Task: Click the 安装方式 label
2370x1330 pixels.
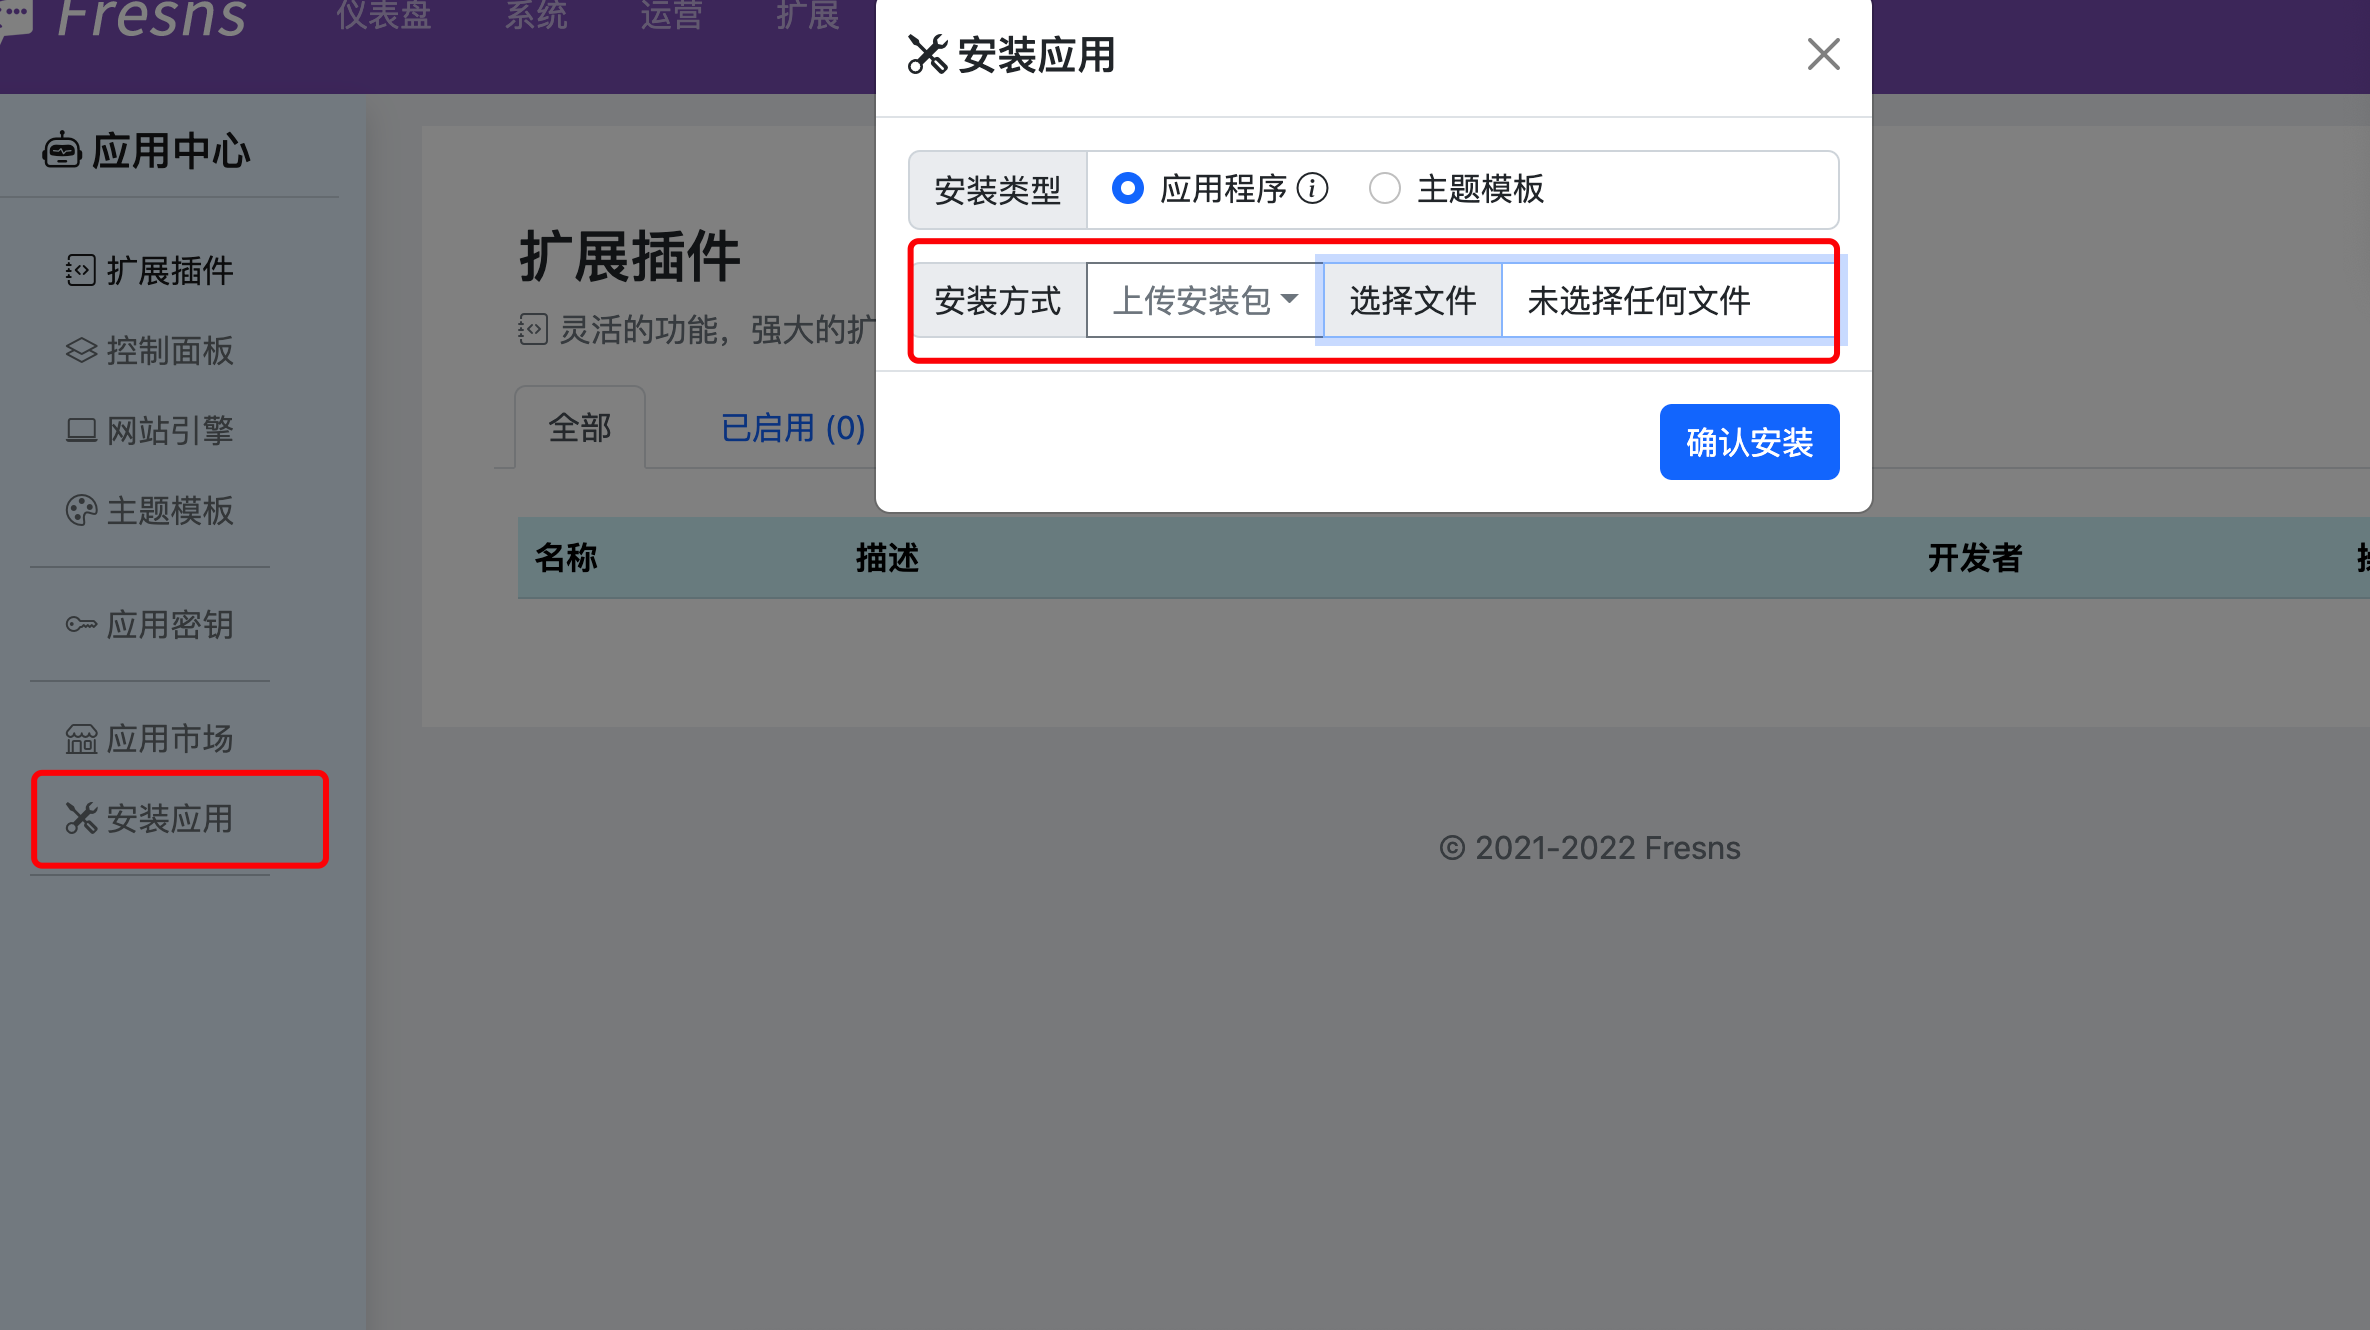Action: pos(997,300)
